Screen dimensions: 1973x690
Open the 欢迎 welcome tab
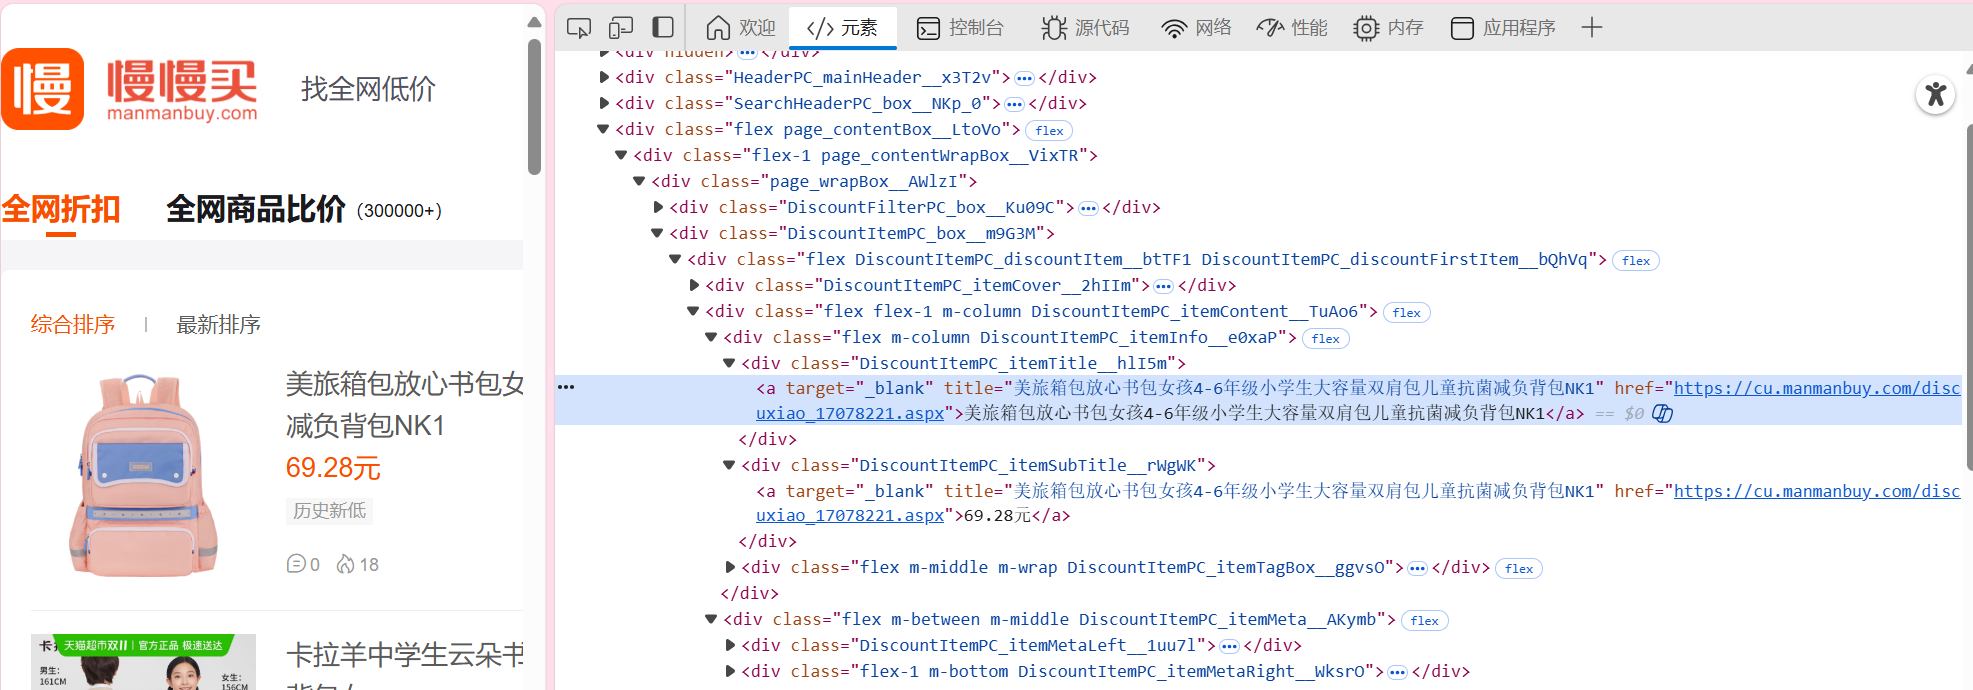(741, 28)
